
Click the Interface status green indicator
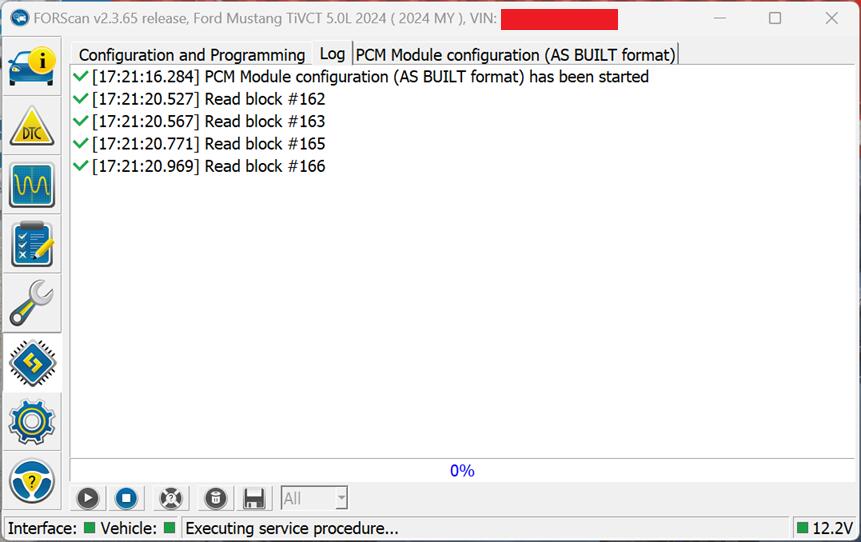click(x=89, y=528)
